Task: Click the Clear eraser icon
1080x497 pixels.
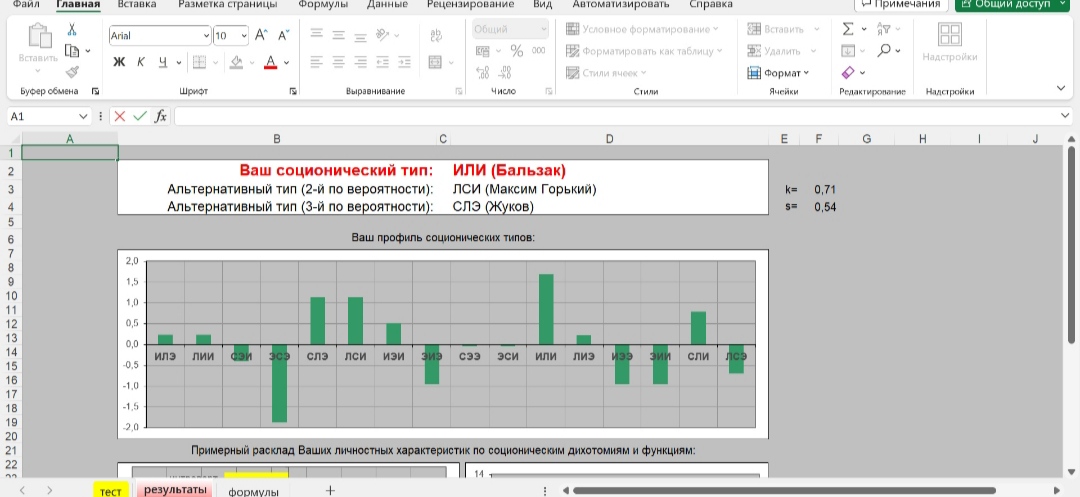Action: 848,72
